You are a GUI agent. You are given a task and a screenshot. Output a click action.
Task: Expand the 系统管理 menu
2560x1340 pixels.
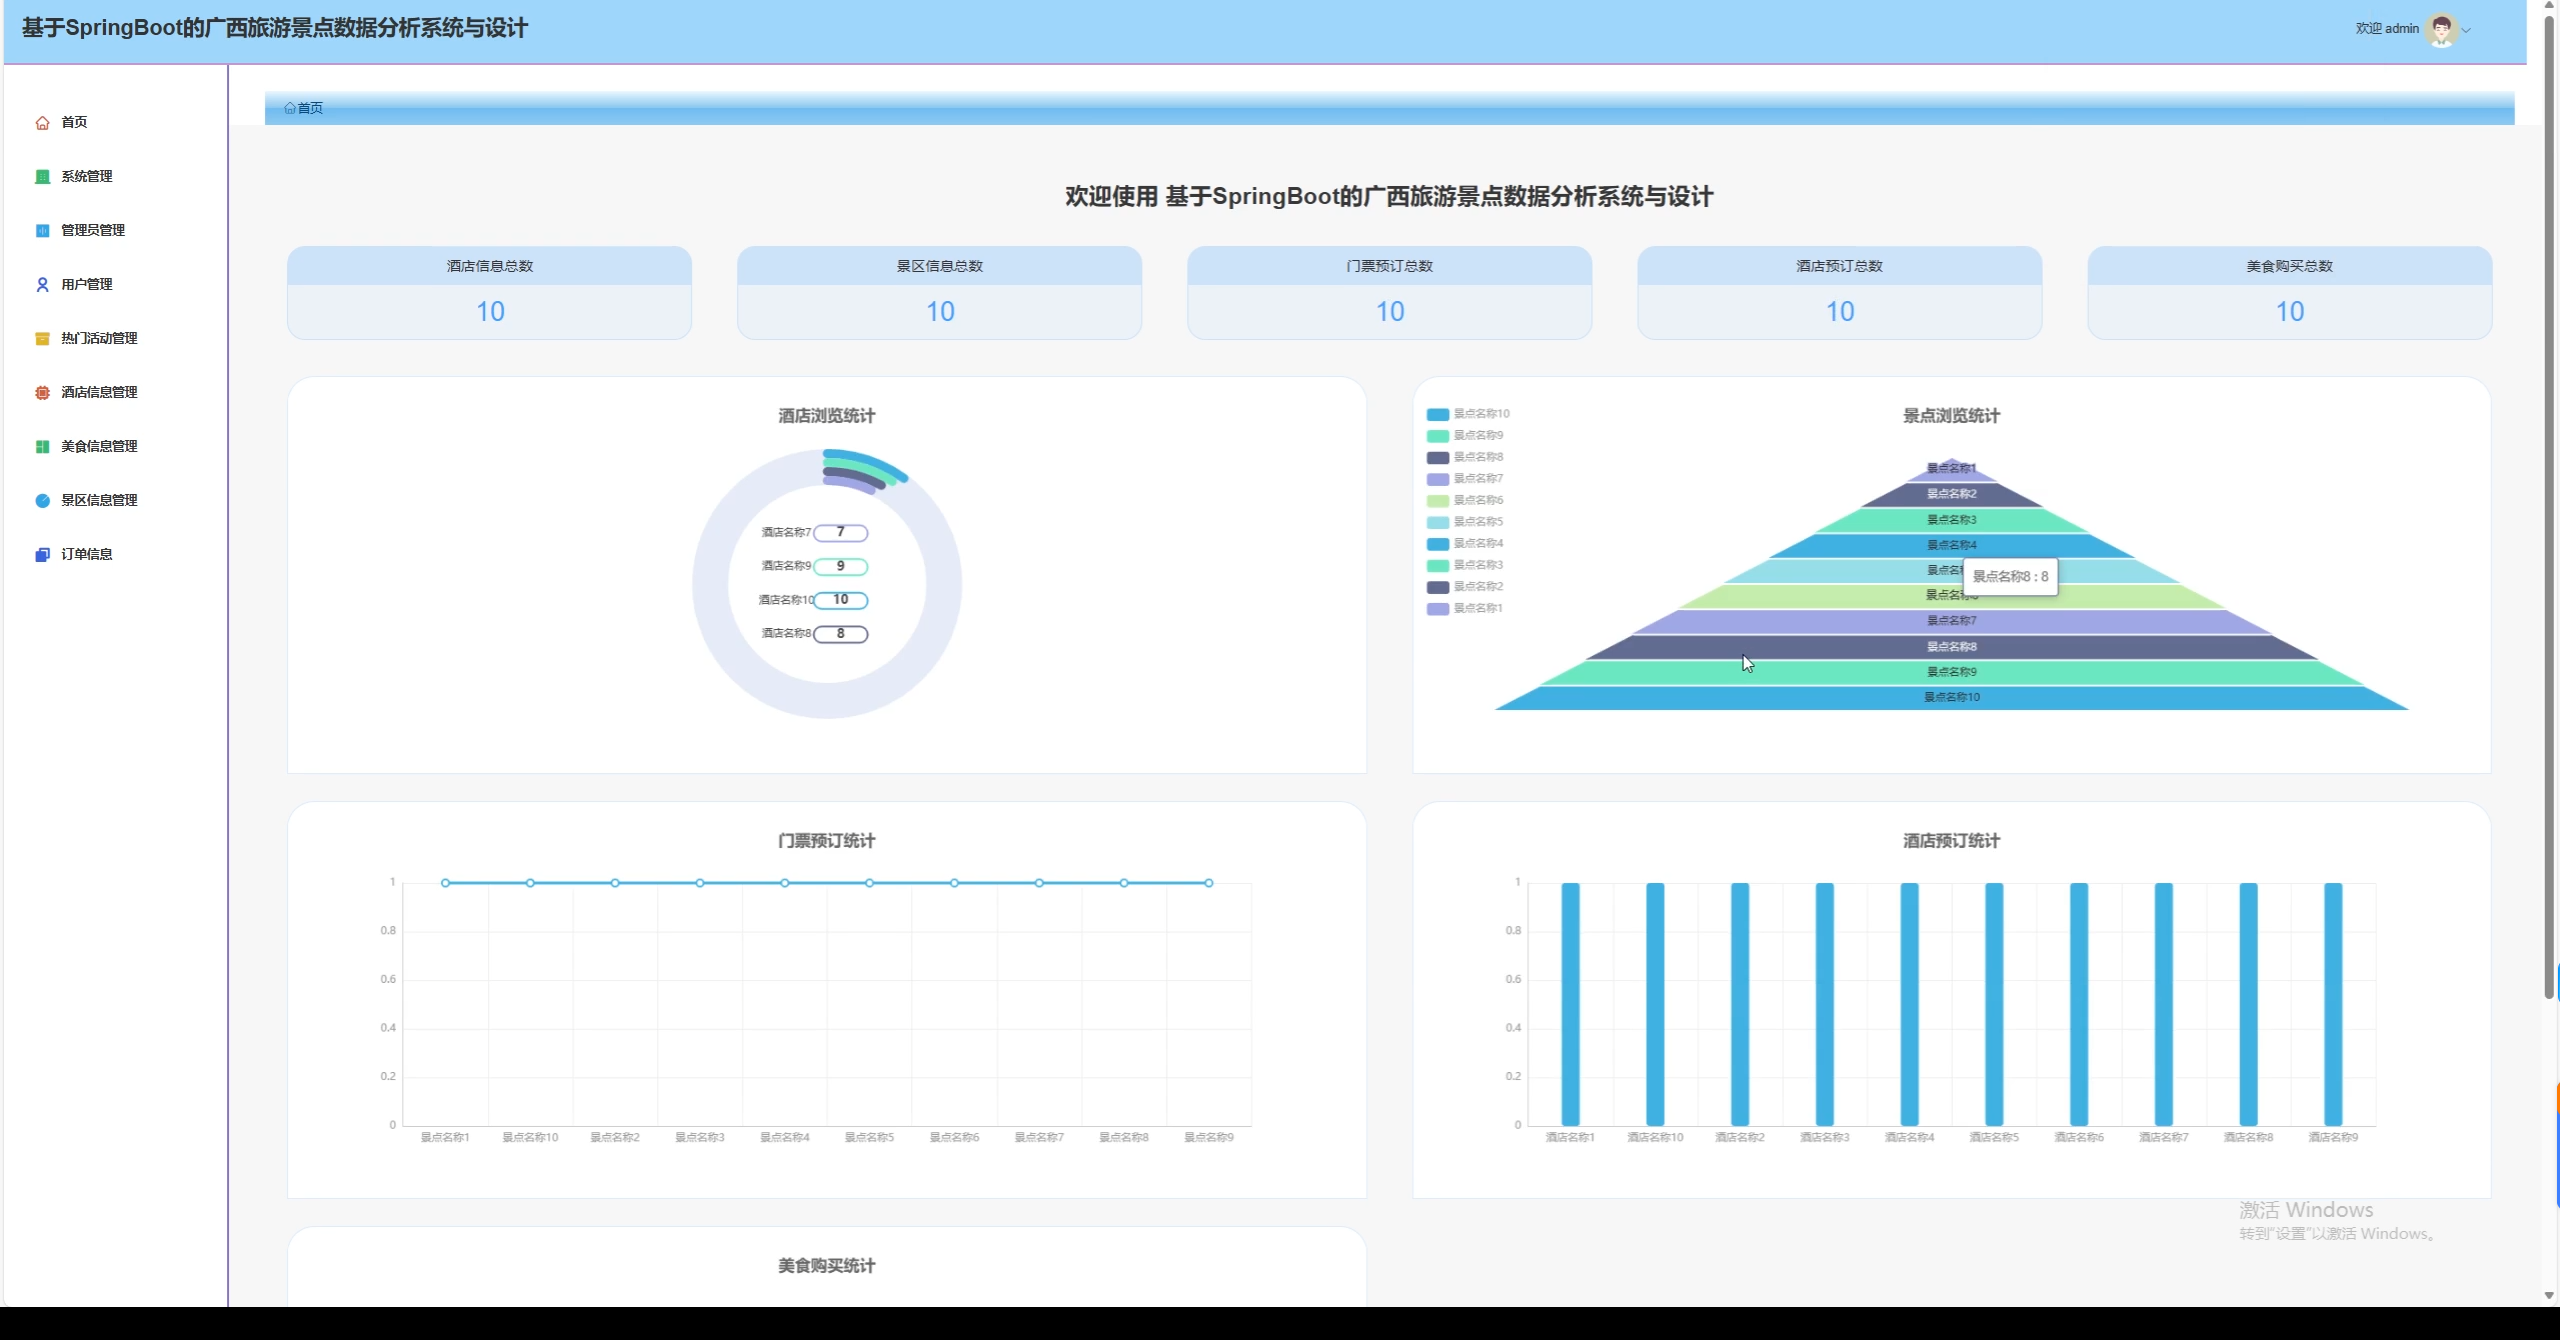coord(87,177)
